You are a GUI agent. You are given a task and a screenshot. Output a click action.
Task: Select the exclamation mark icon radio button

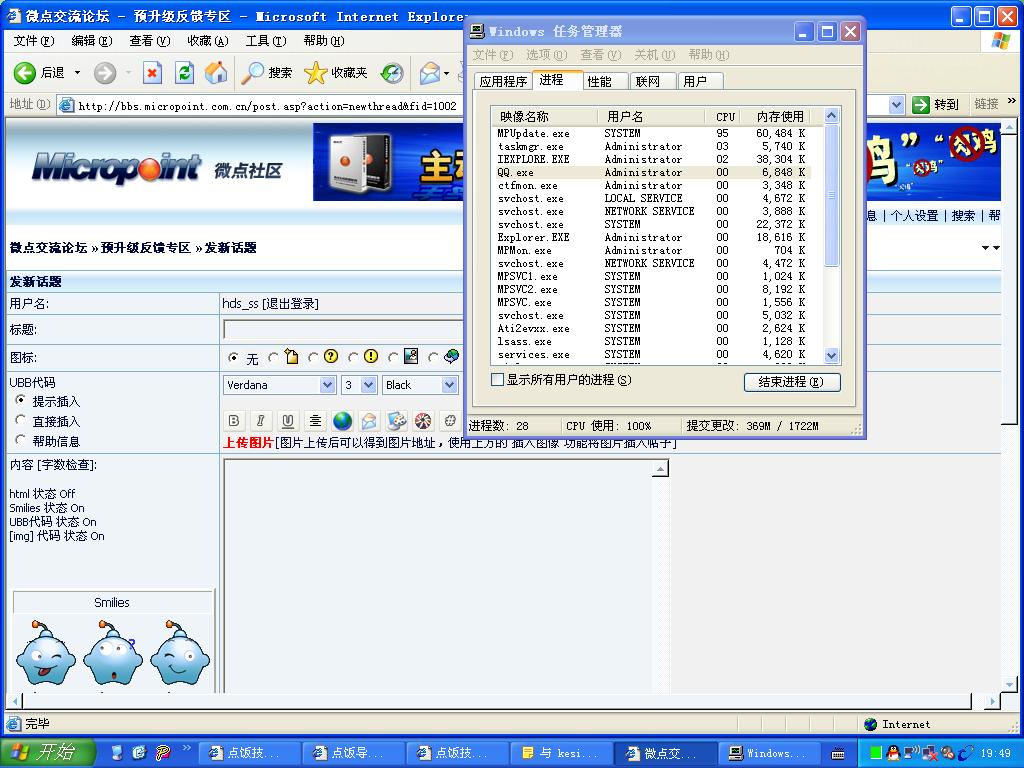pyautogui.click(x=353, y=357)
